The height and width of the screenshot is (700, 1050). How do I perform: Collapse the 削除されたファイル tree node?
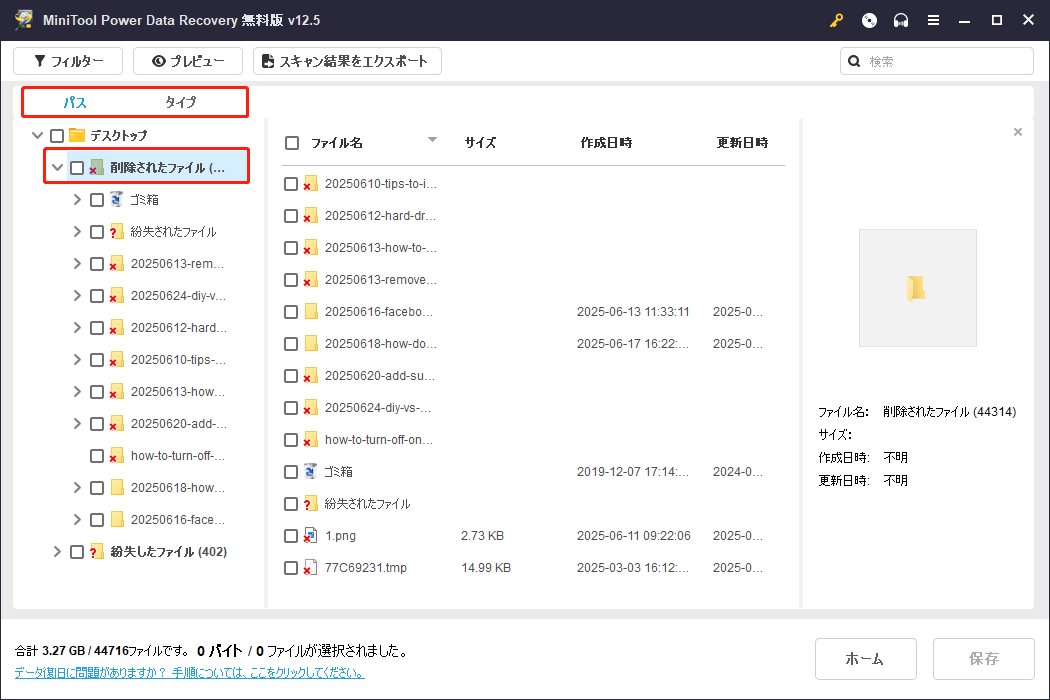[58, 167]
